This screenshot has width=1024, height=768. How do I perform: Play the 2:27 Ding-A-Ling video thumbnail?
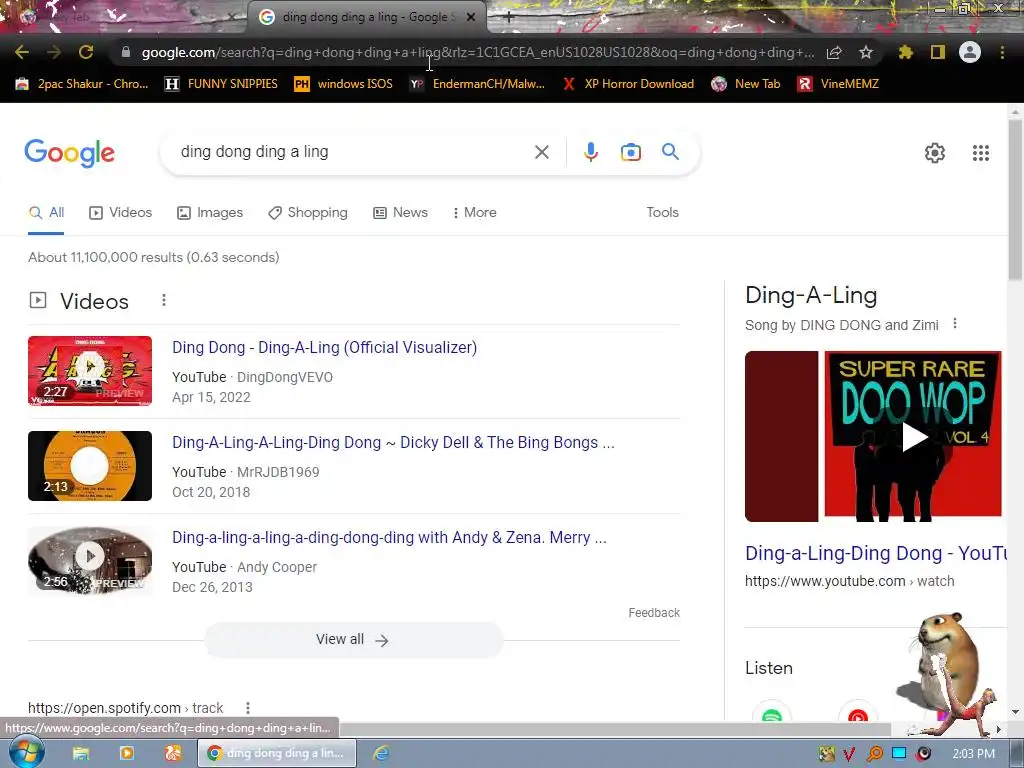(x=90, y=371)
